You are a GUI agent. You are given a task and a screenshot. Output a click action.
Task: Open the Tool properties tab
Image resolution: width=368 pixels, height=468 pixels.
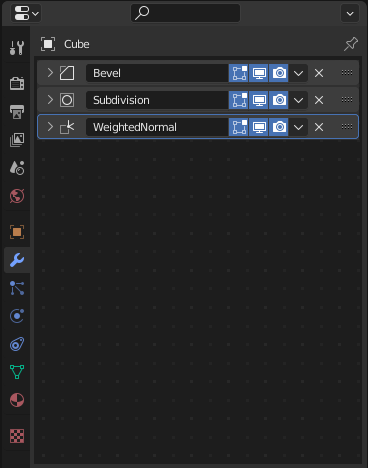point(17,48)
